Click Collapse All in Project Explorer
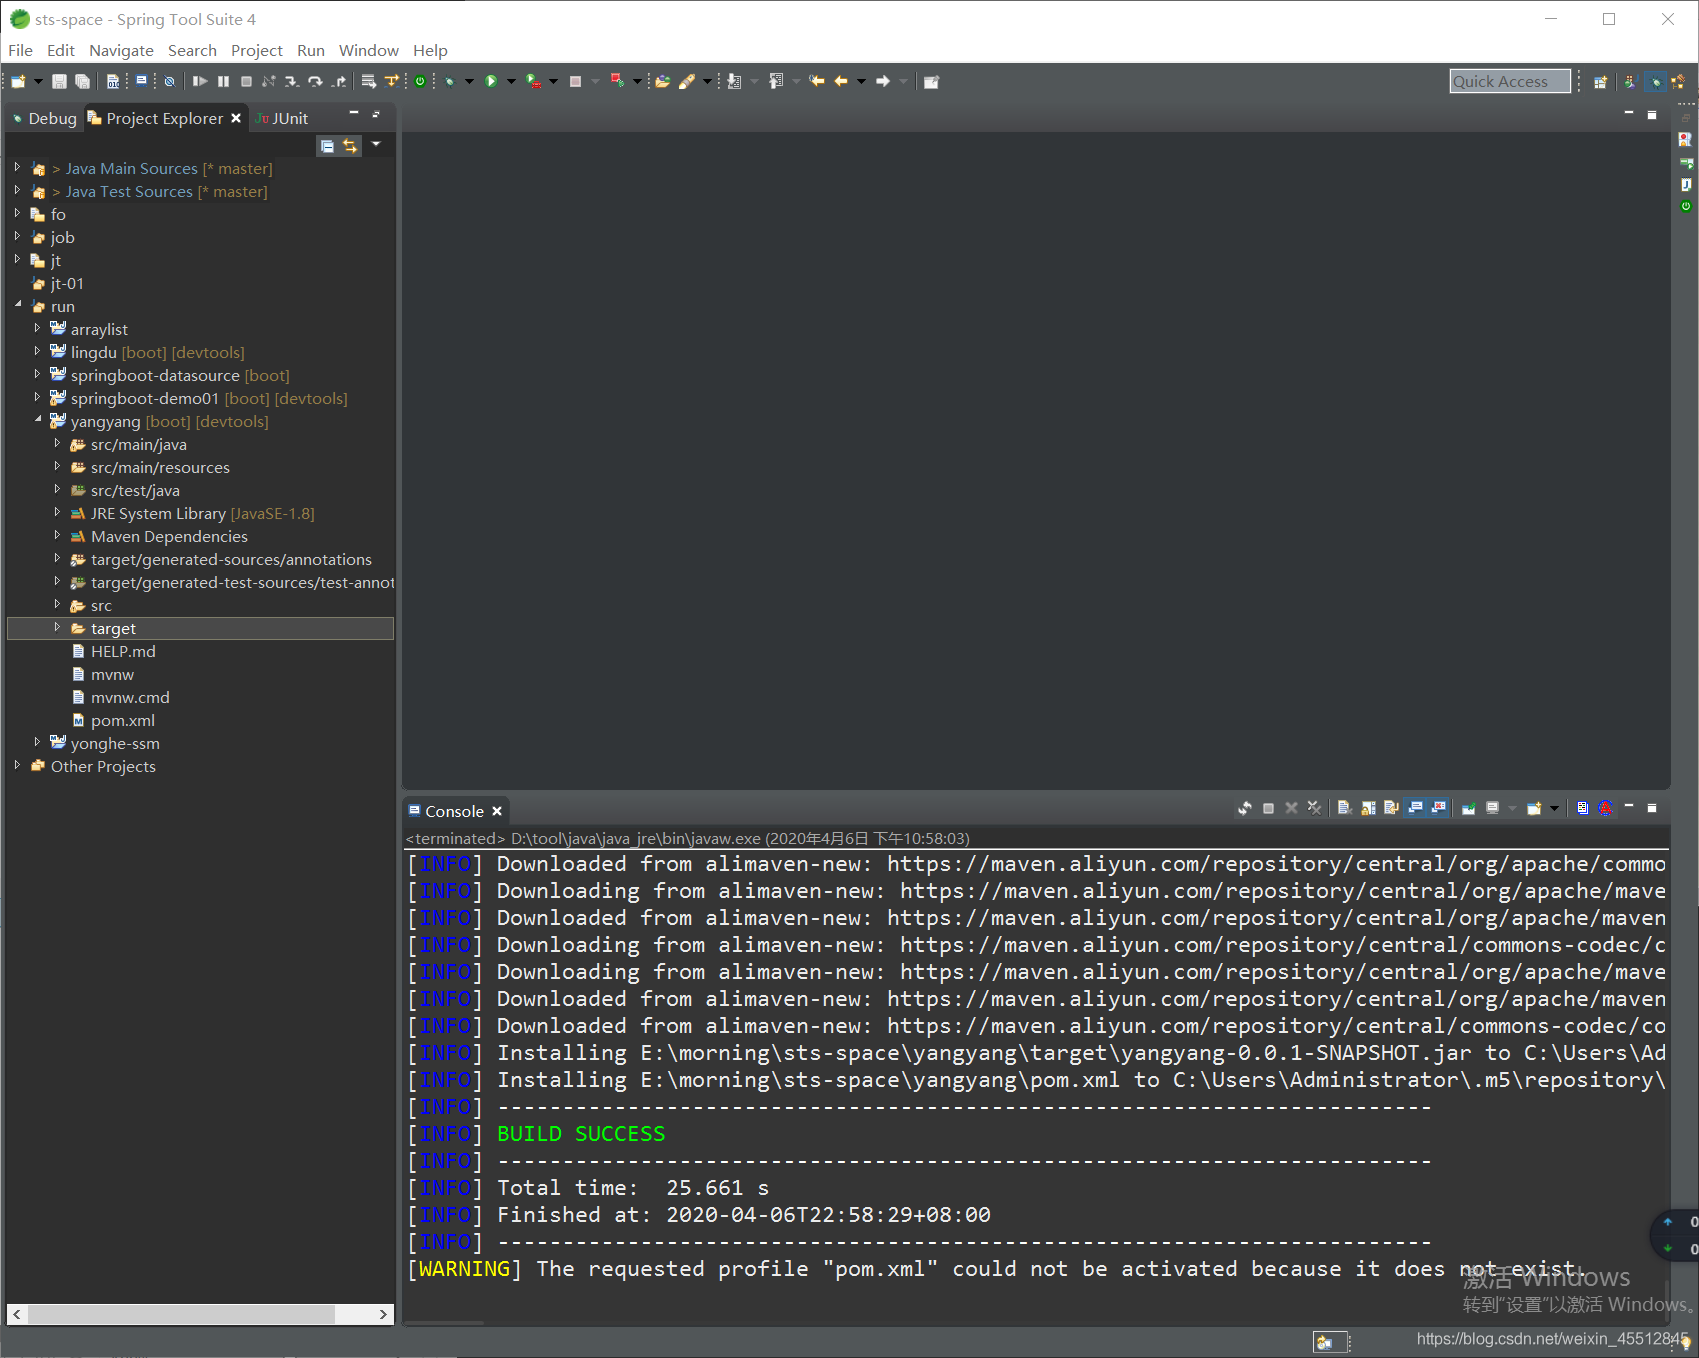The width and height of the screenshot is (1699, 1358). coord(327,146)
